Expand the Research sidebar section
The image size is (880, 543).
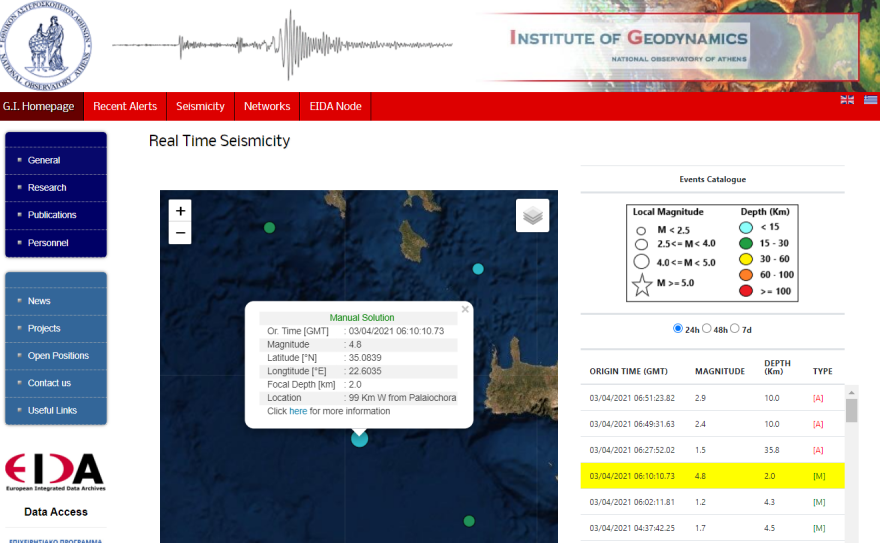47,187
